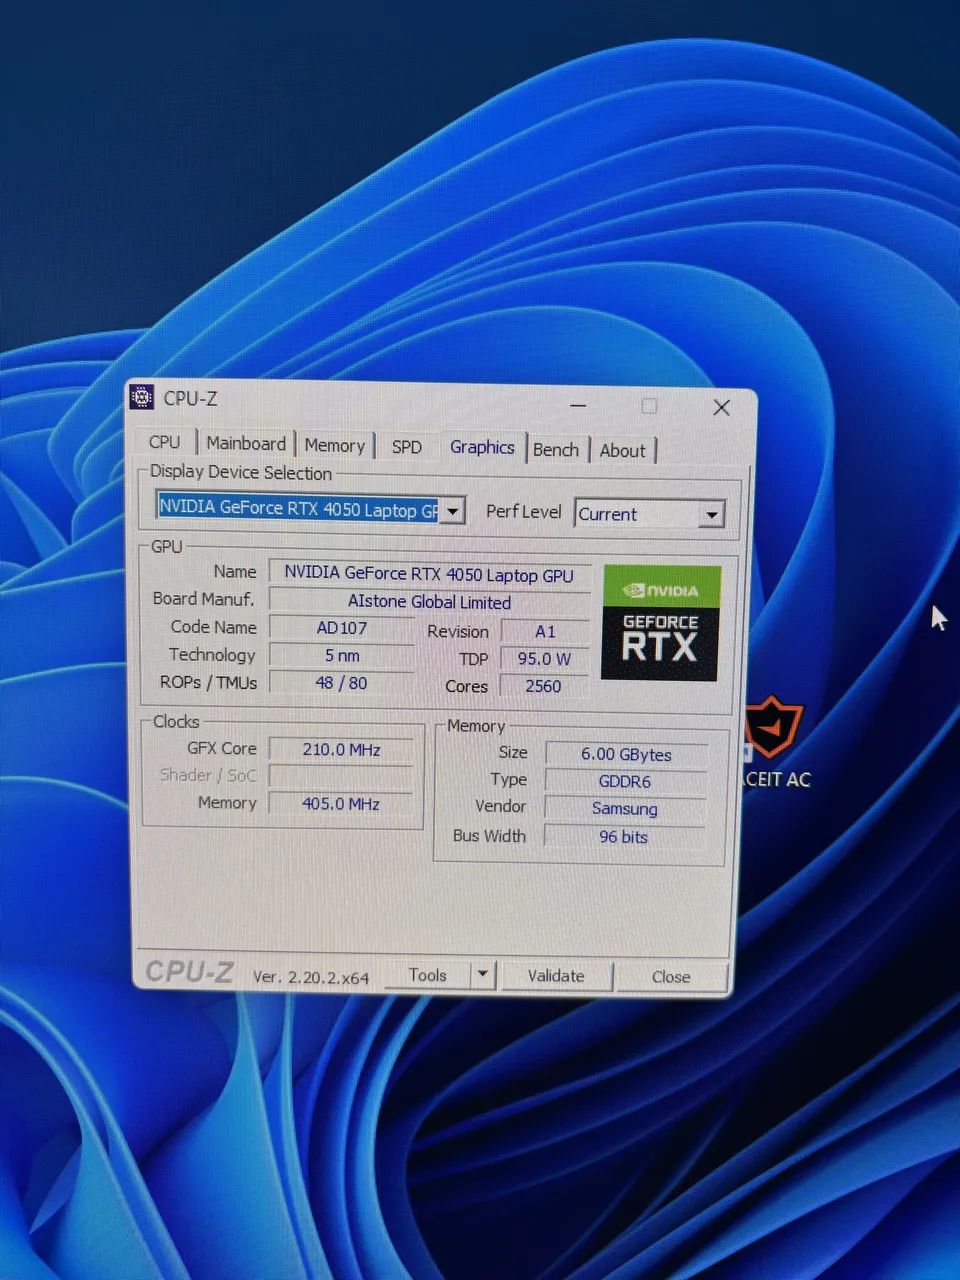Minimize the CPU-Z window
The image size is (960, 1280).
tap(579, 405)
